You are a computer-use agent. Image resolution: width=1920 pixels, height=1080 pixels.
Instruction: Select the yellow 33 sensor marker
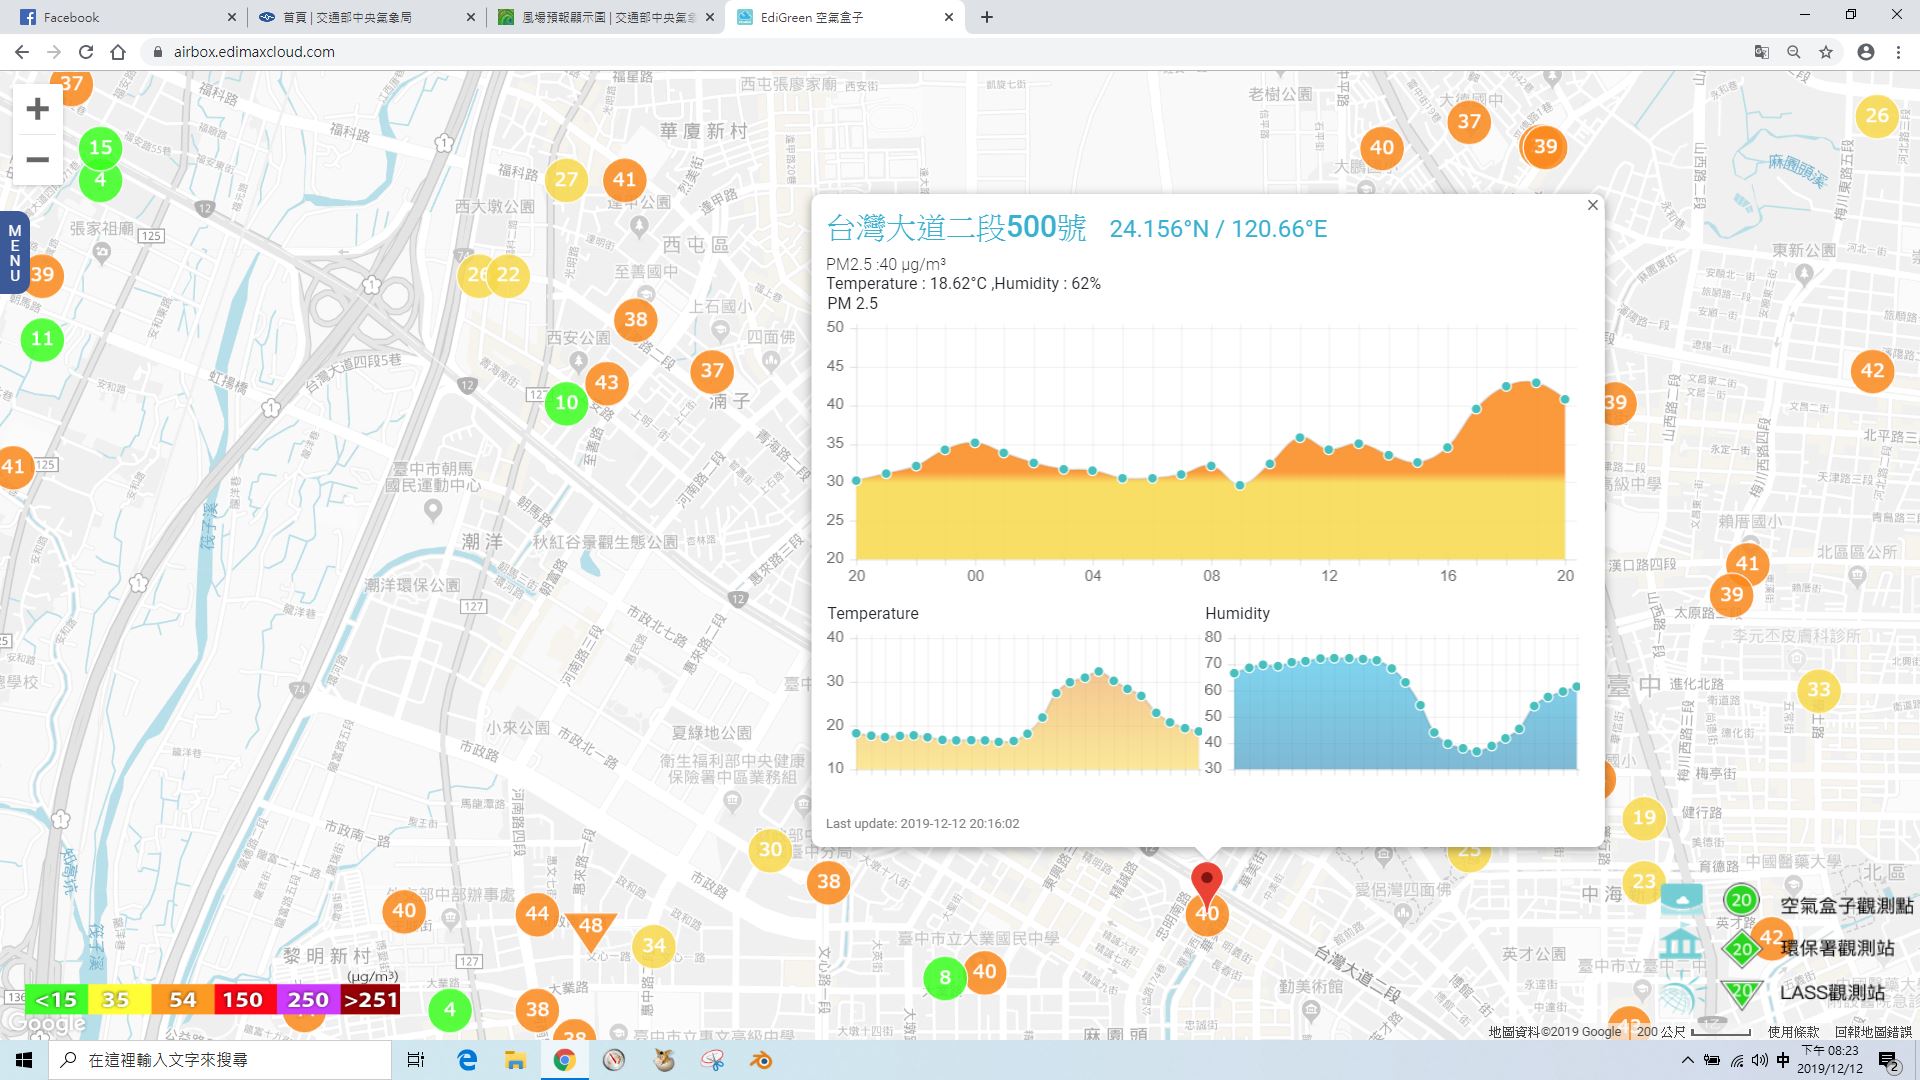(x=1819, y=690)
